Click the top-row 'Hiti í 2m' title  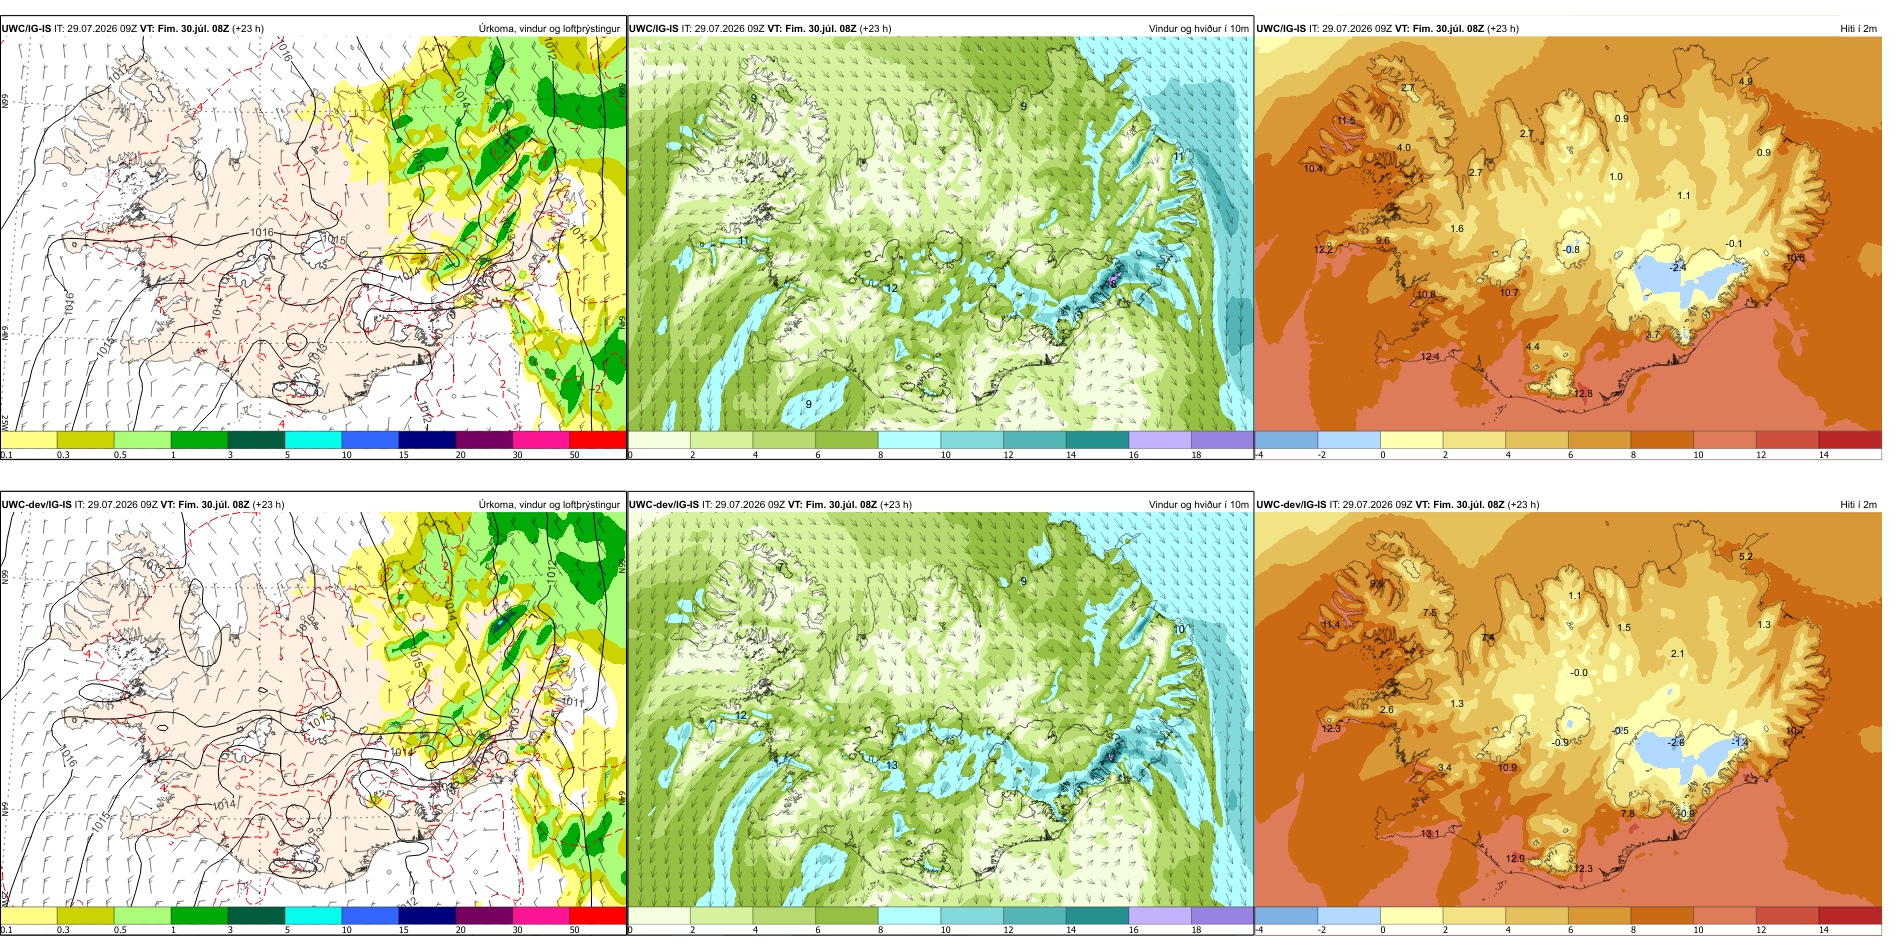[x=1858, y=29]
